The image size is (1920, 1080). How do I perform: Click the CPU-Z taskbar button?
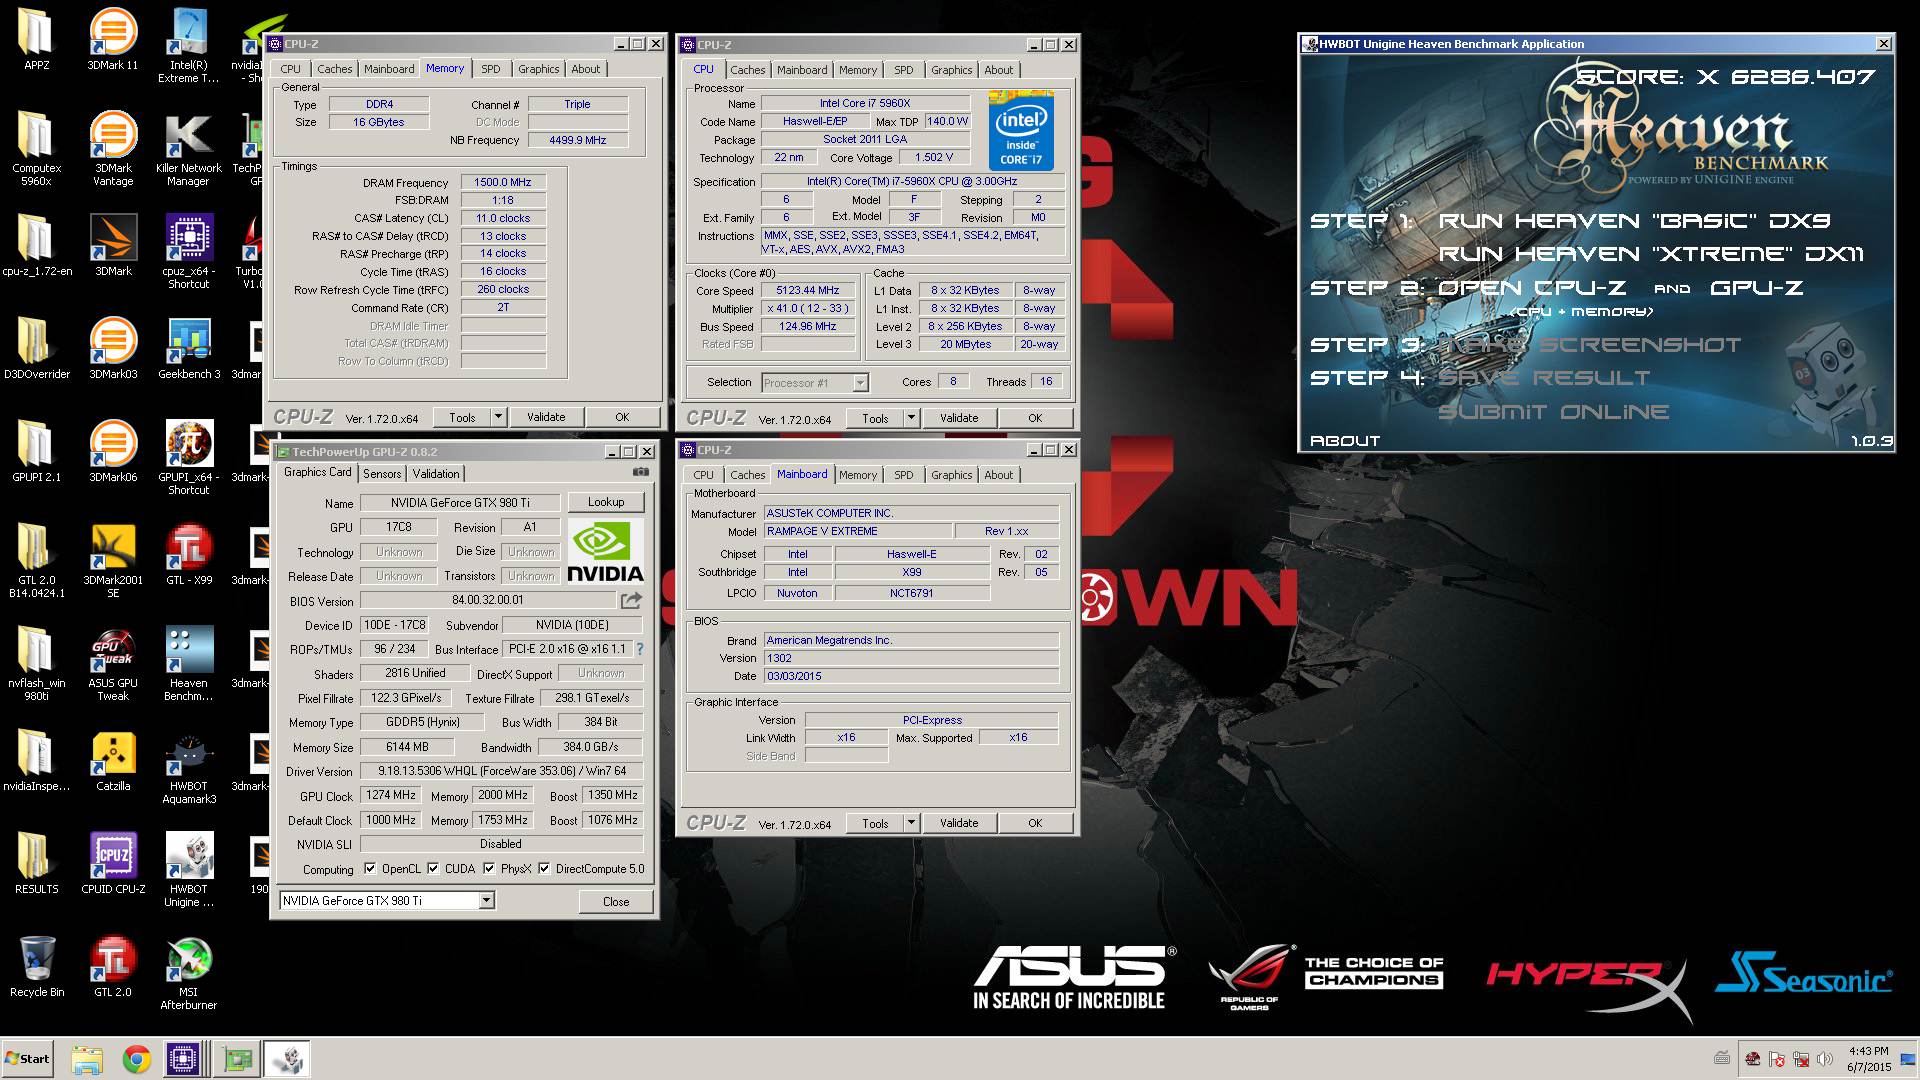[183, 1059]
